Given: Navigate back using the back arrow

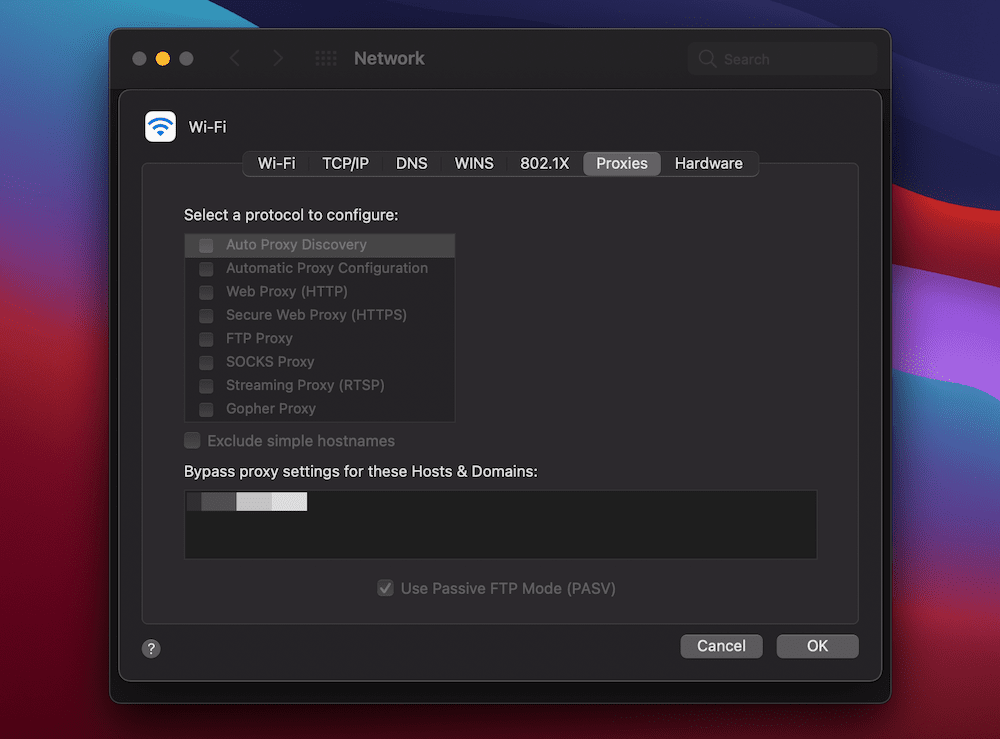Looking at the screenshot, I should 236,58.
